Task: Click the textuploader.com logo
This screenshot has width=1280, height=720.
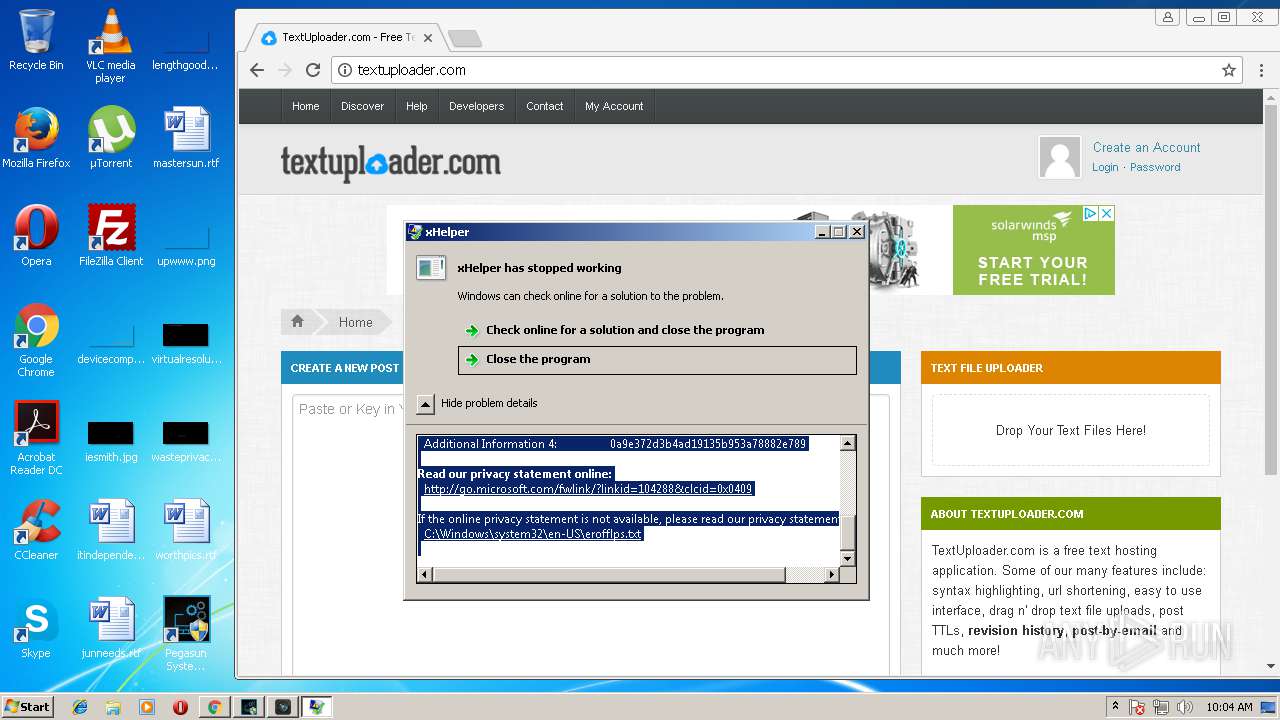Action: [391, 163]
